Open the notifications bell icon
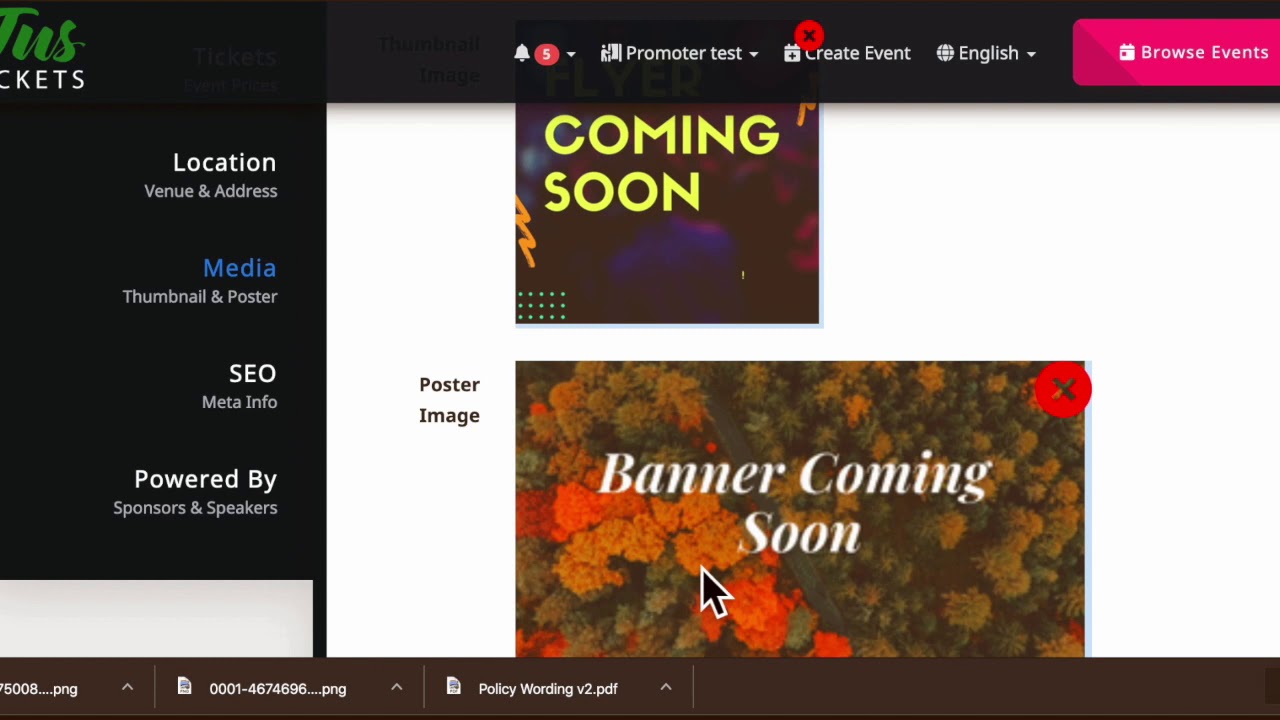The image size is (1280, 720). click(521, 53)
